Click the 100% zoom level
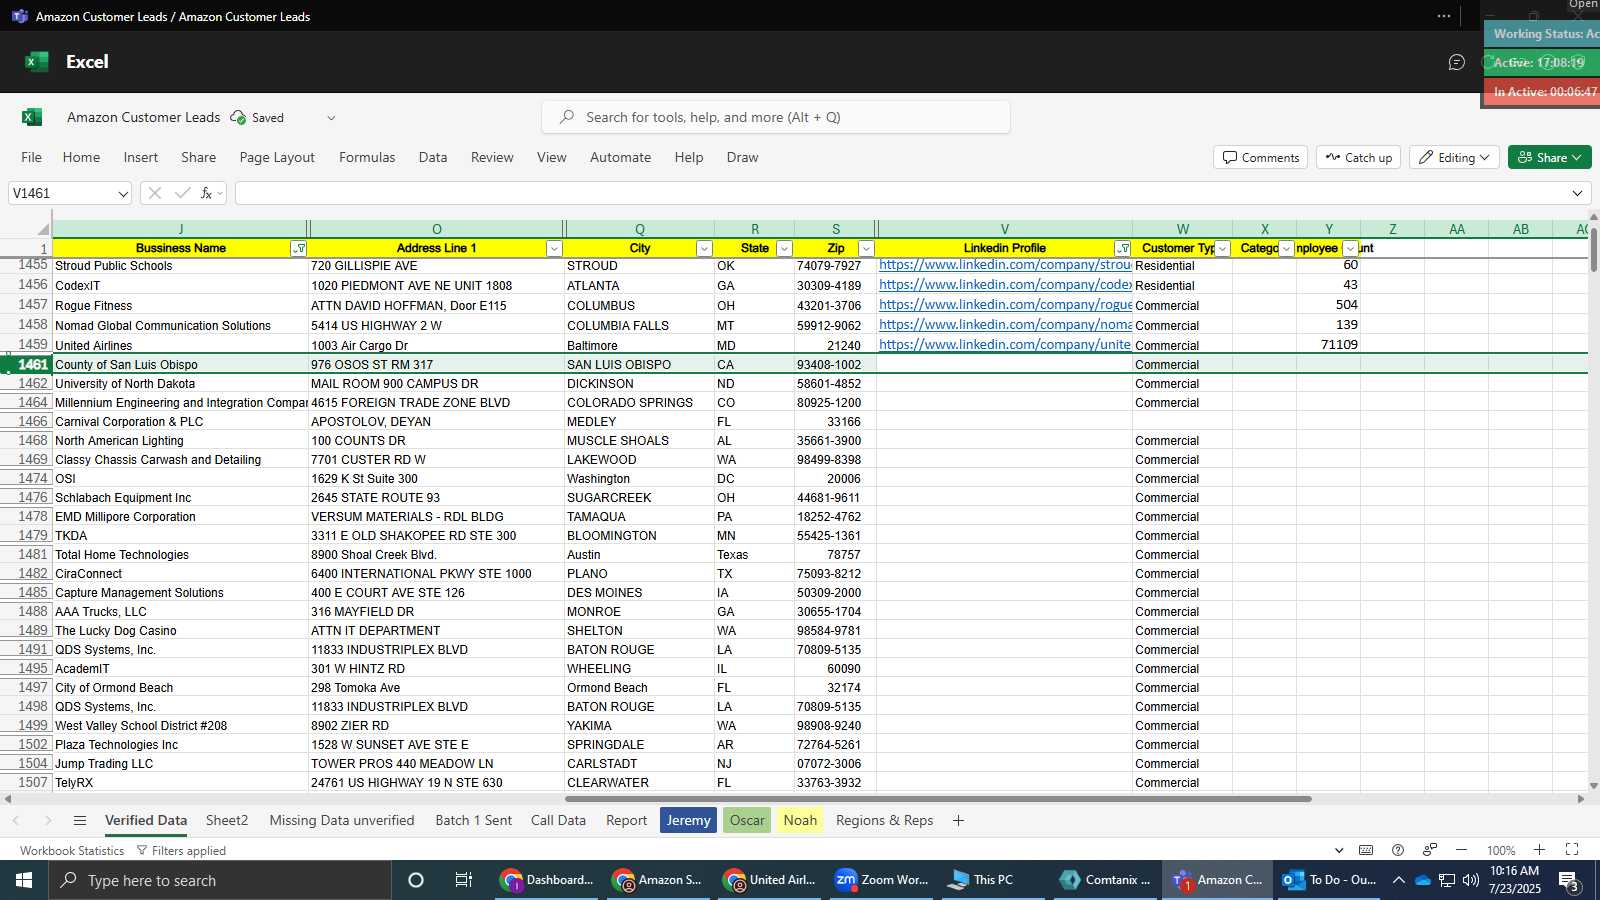The width and height of the screenshot is (1600, 900). (1501, 851)
